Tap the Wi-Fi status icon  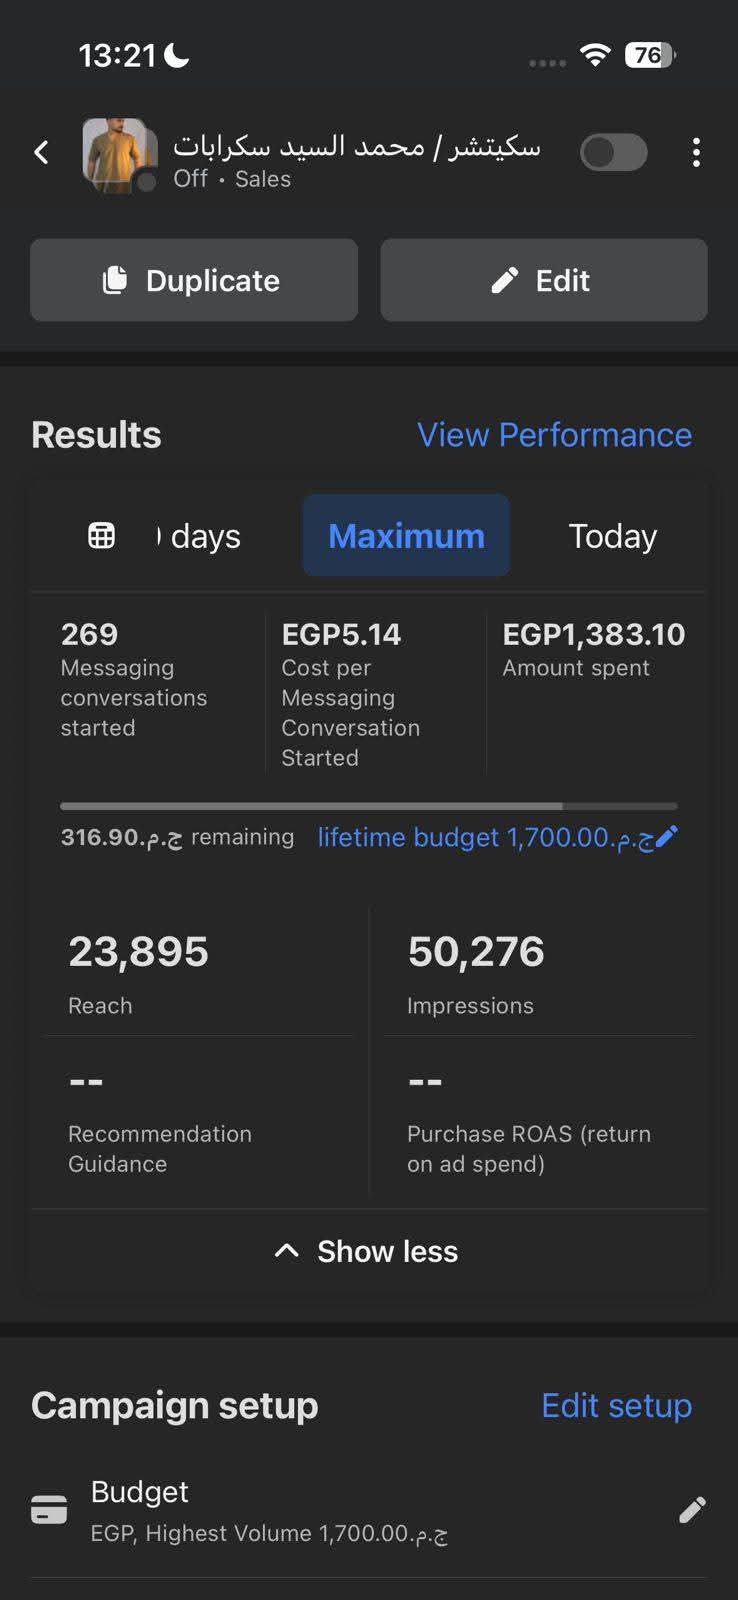coord(595,55)
